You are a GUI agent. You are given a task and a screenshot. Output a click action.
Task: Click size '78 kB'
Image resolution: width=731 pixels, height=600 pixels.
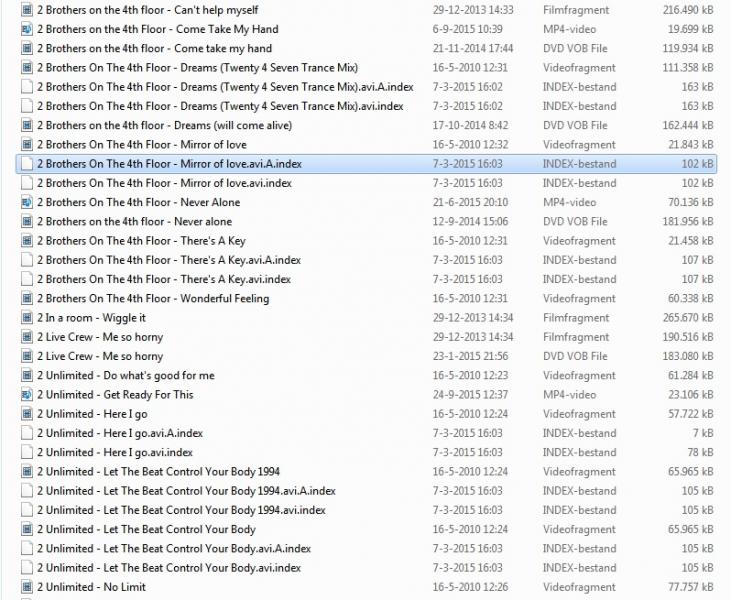pos(701,452)
